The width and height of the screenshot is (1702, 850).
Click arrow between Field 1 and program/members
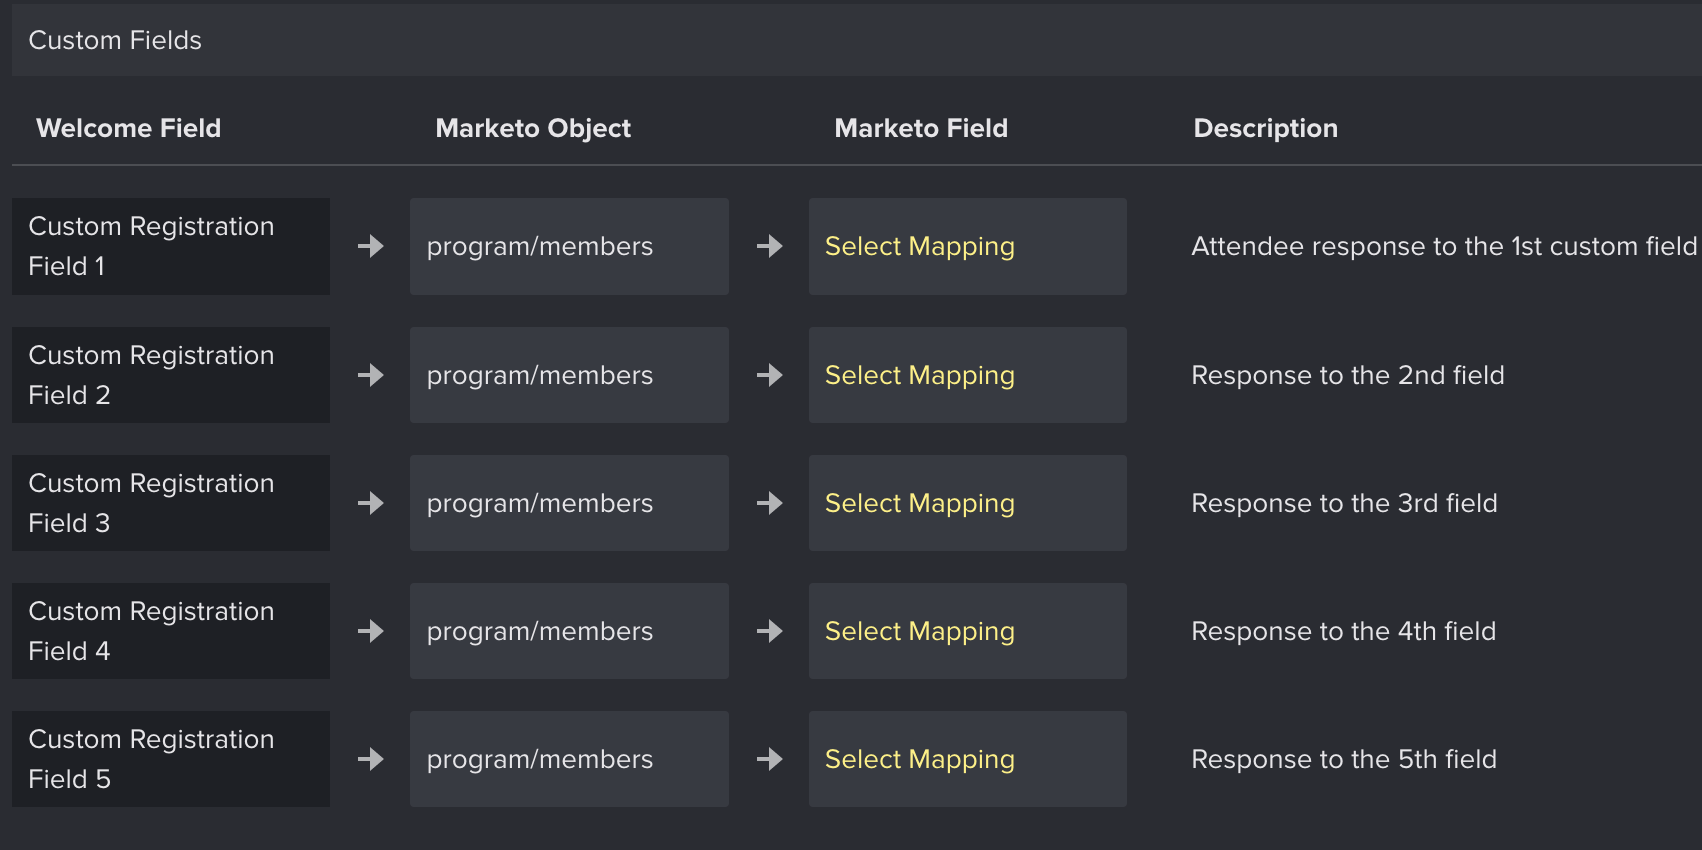371,246
